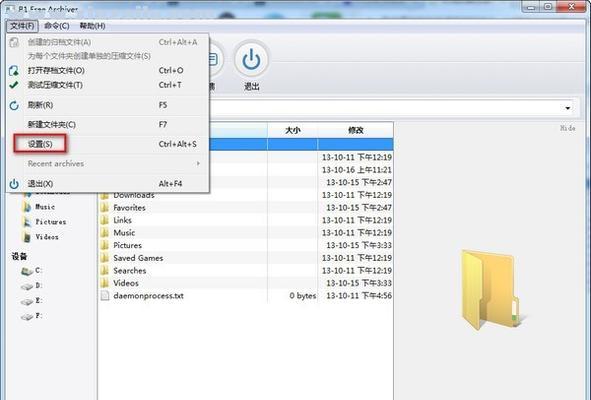The height and width of the screenshot is (400, 591).
Task: Click the Favorites folder icon in list
Action: (x=105, y=208)
